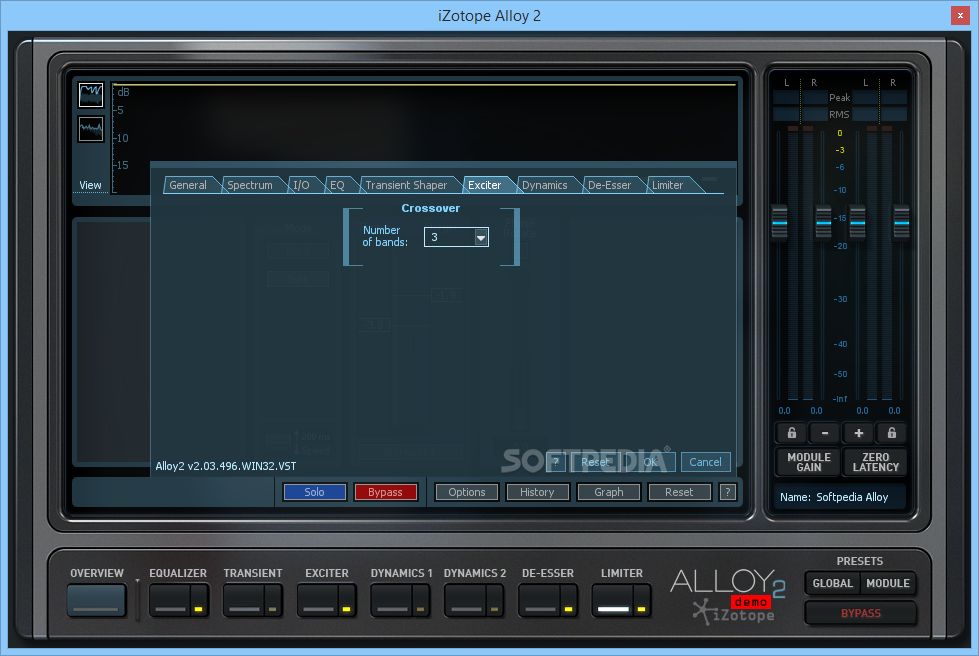The image size is (979, 656).
Task: Open the Dynamics 1 module
Action: point(391,601)
